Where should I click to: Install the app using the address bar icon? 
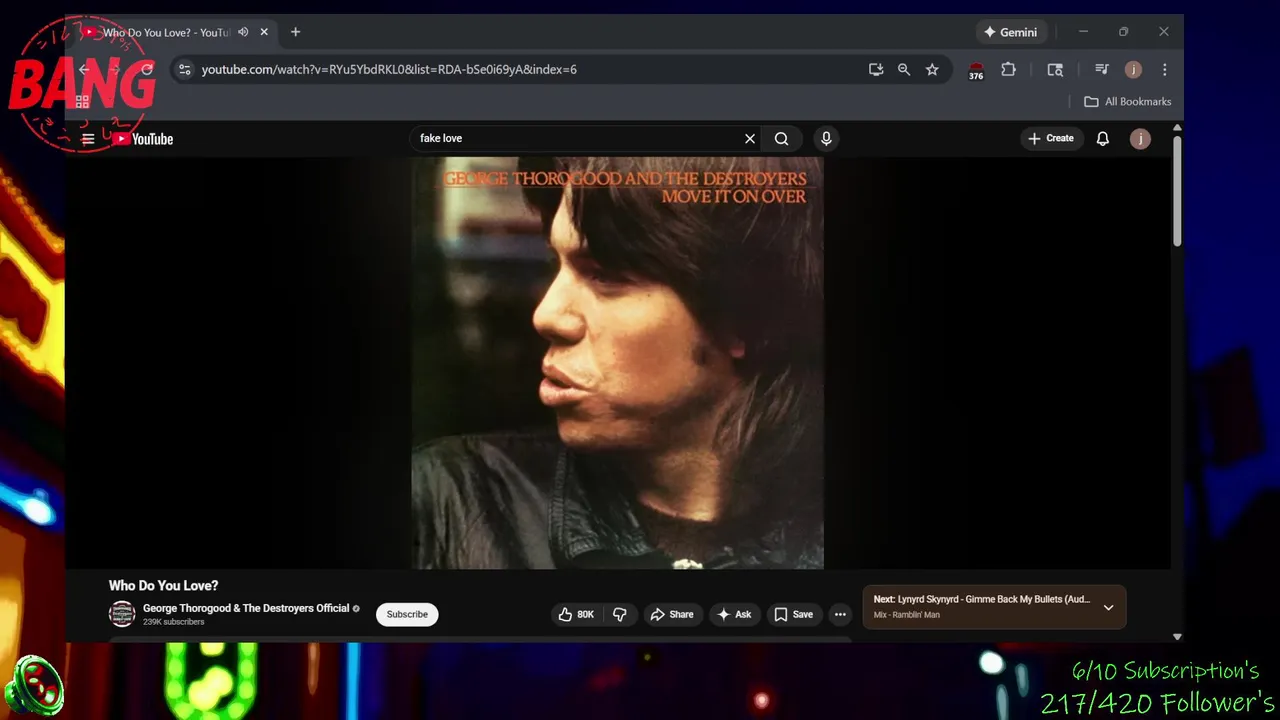tap(876, 69)
